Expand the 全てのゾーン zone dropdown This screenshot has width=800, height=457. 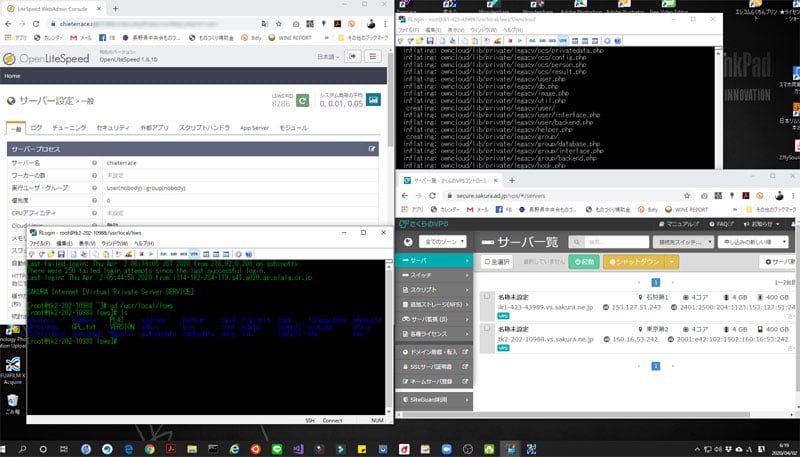point(446,242)
